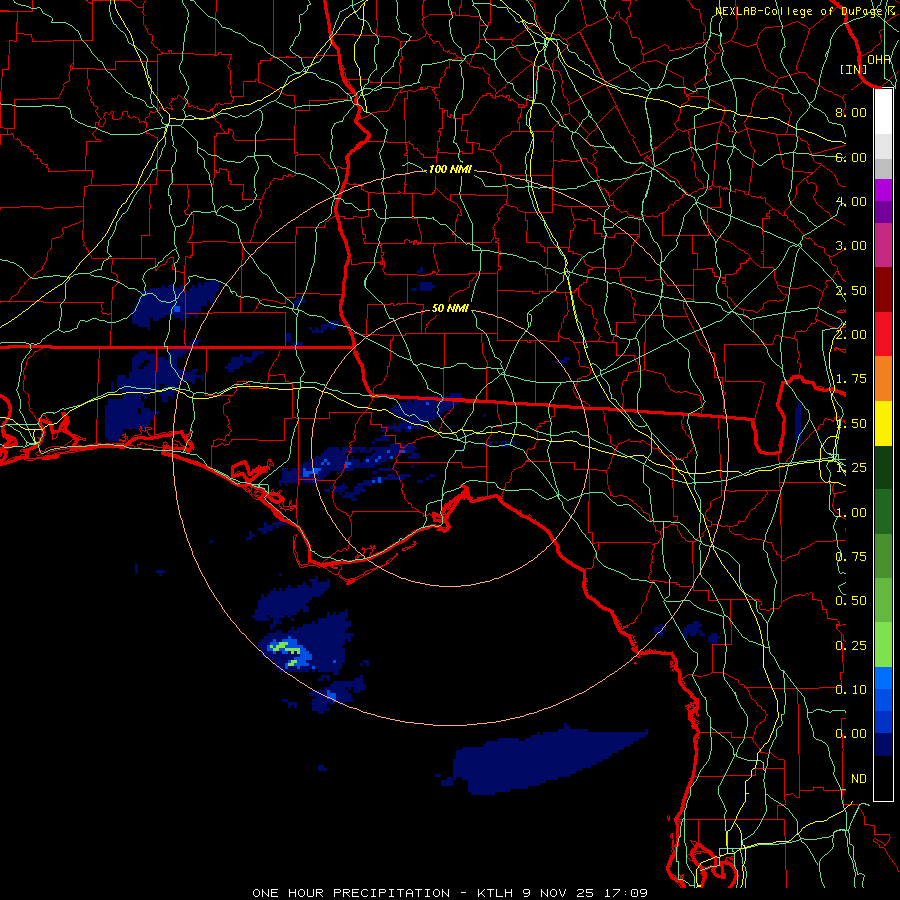Image resolution: width=900 pixels, height=900 pixels.
Task: Select the 2.00 legend value
Action: [851, 335]
